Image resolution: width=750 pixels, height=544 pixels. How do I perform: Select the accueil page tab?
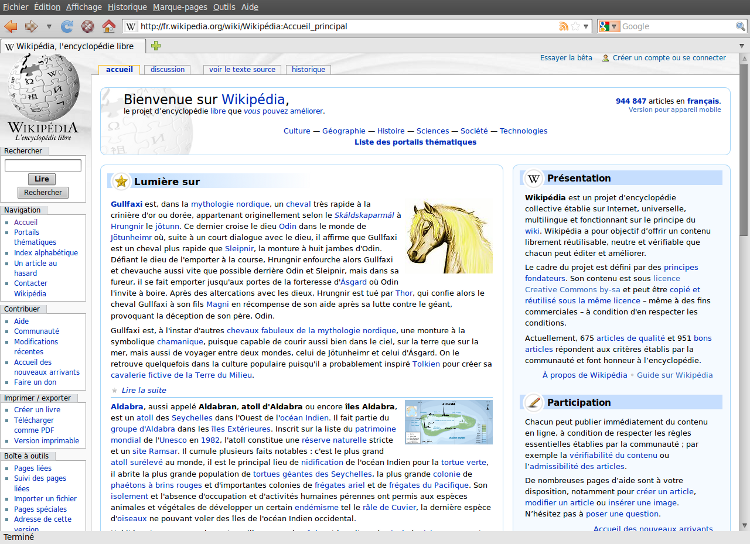[x=119, y=69]
